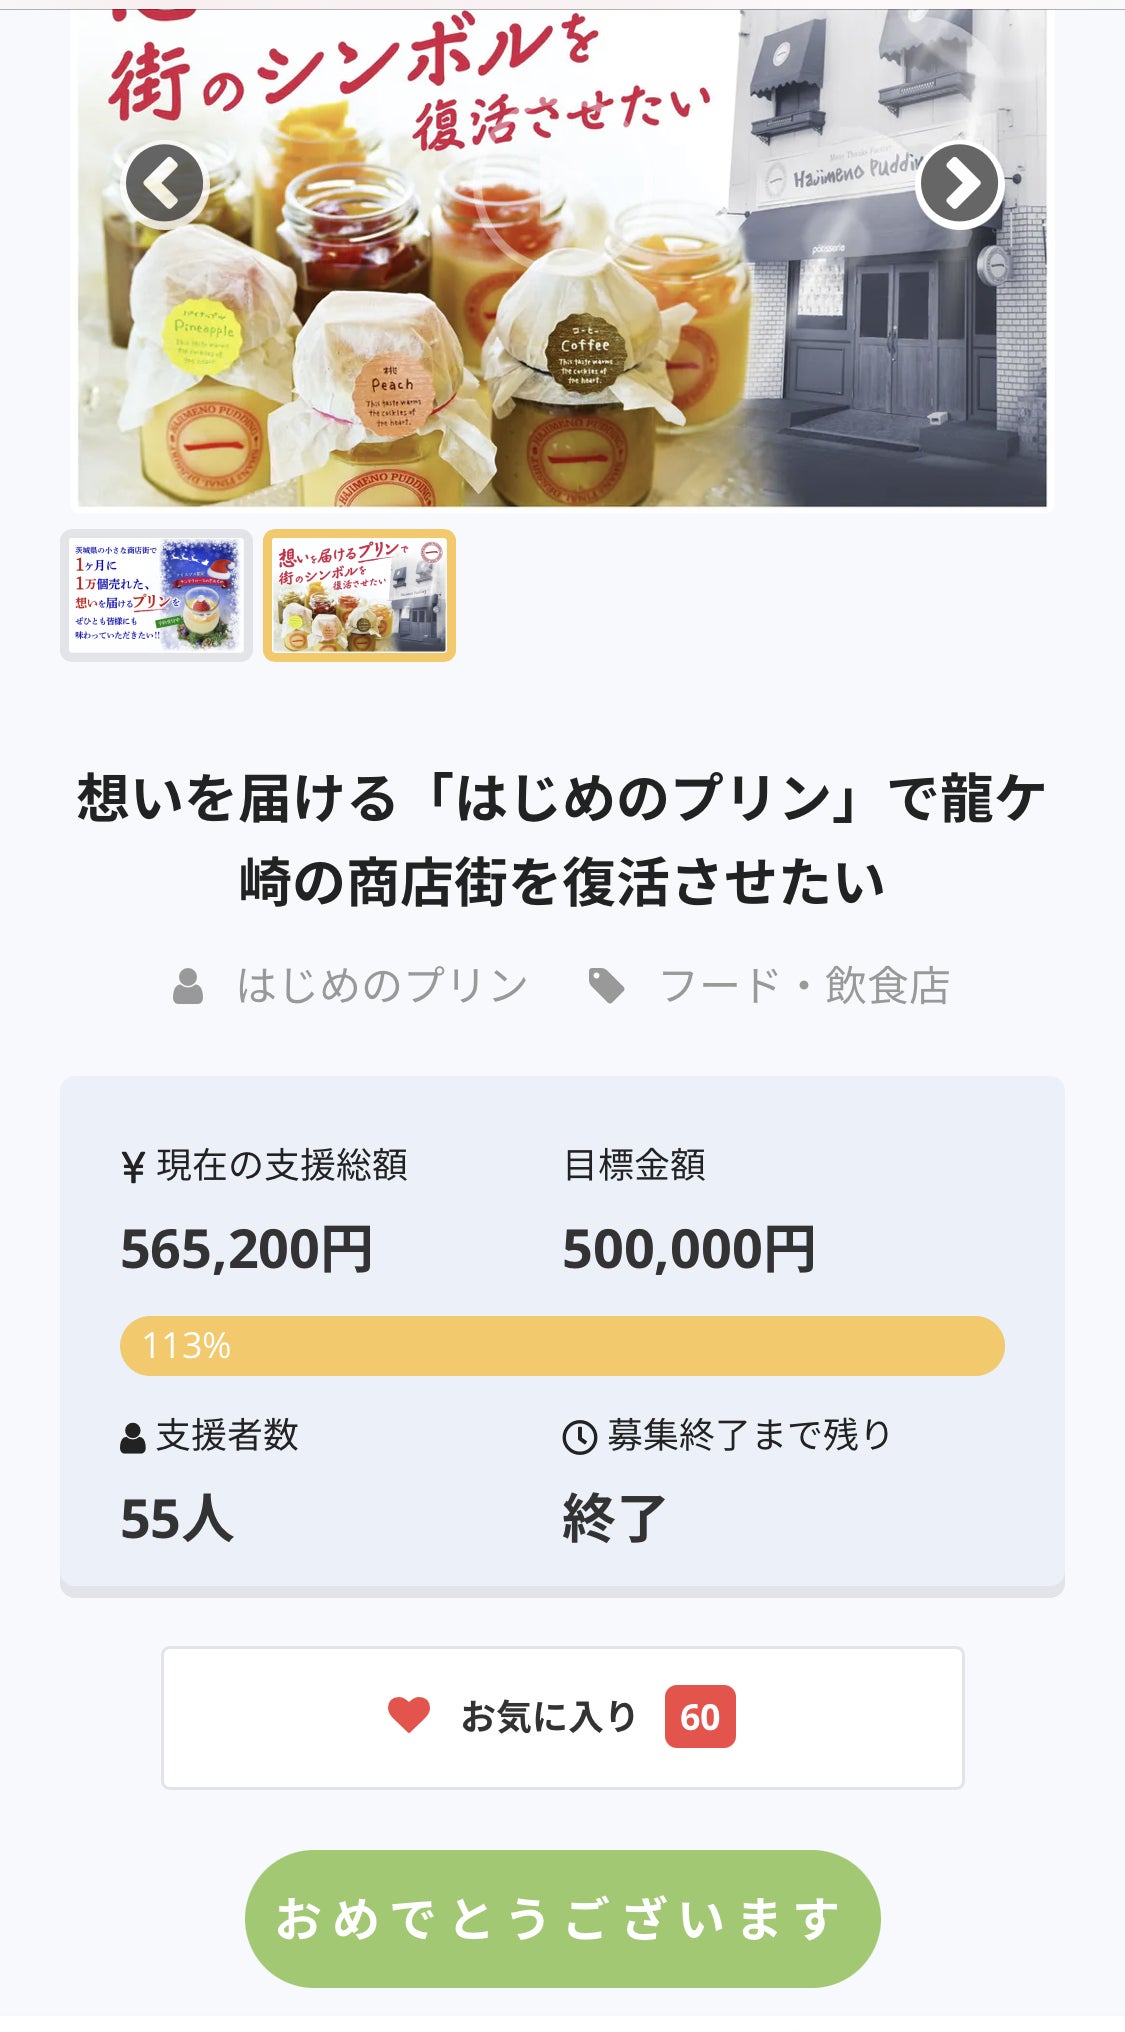This screenshot has height=2032, width=1125.
Task: Open the はじめのプリン owner link
Action: click(x=382, y=986)
